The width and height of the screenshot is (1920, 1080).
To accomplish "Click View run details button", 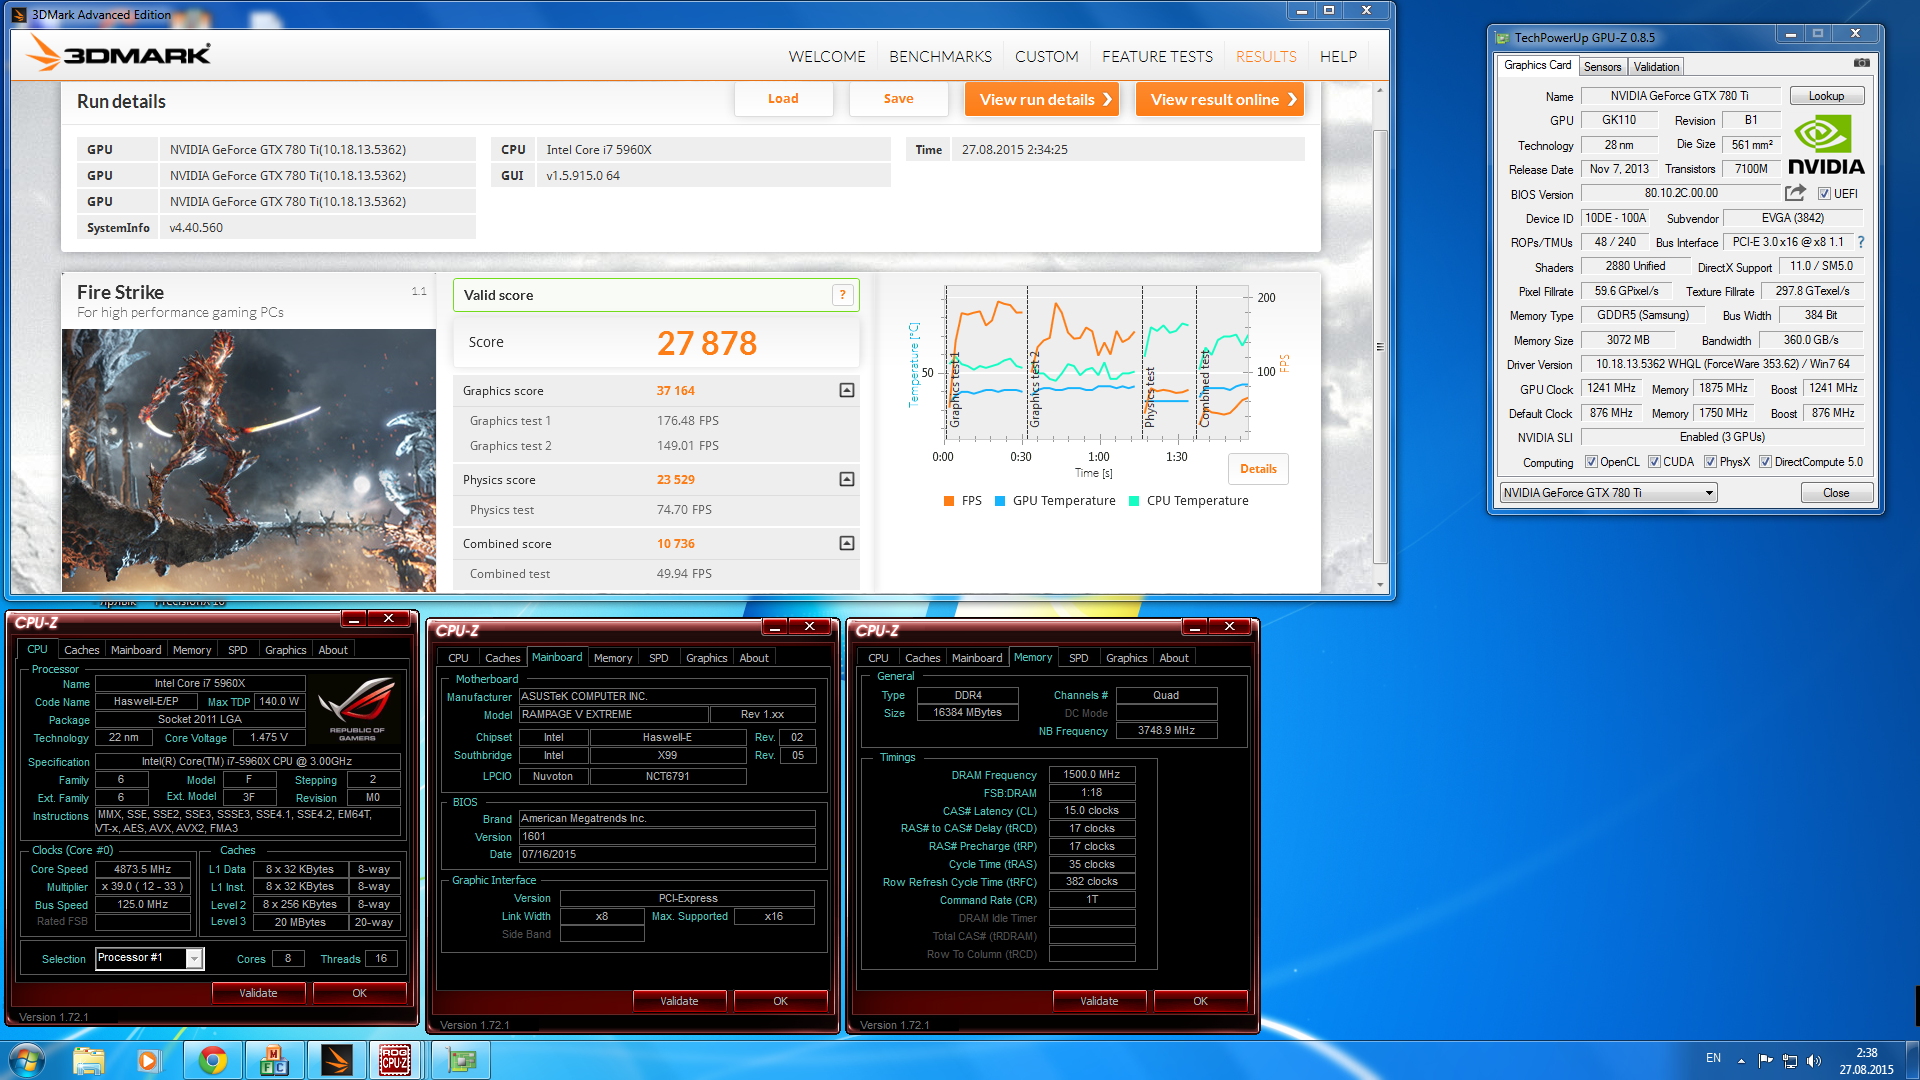I will pyautogui.click(x=1042, y=99).
